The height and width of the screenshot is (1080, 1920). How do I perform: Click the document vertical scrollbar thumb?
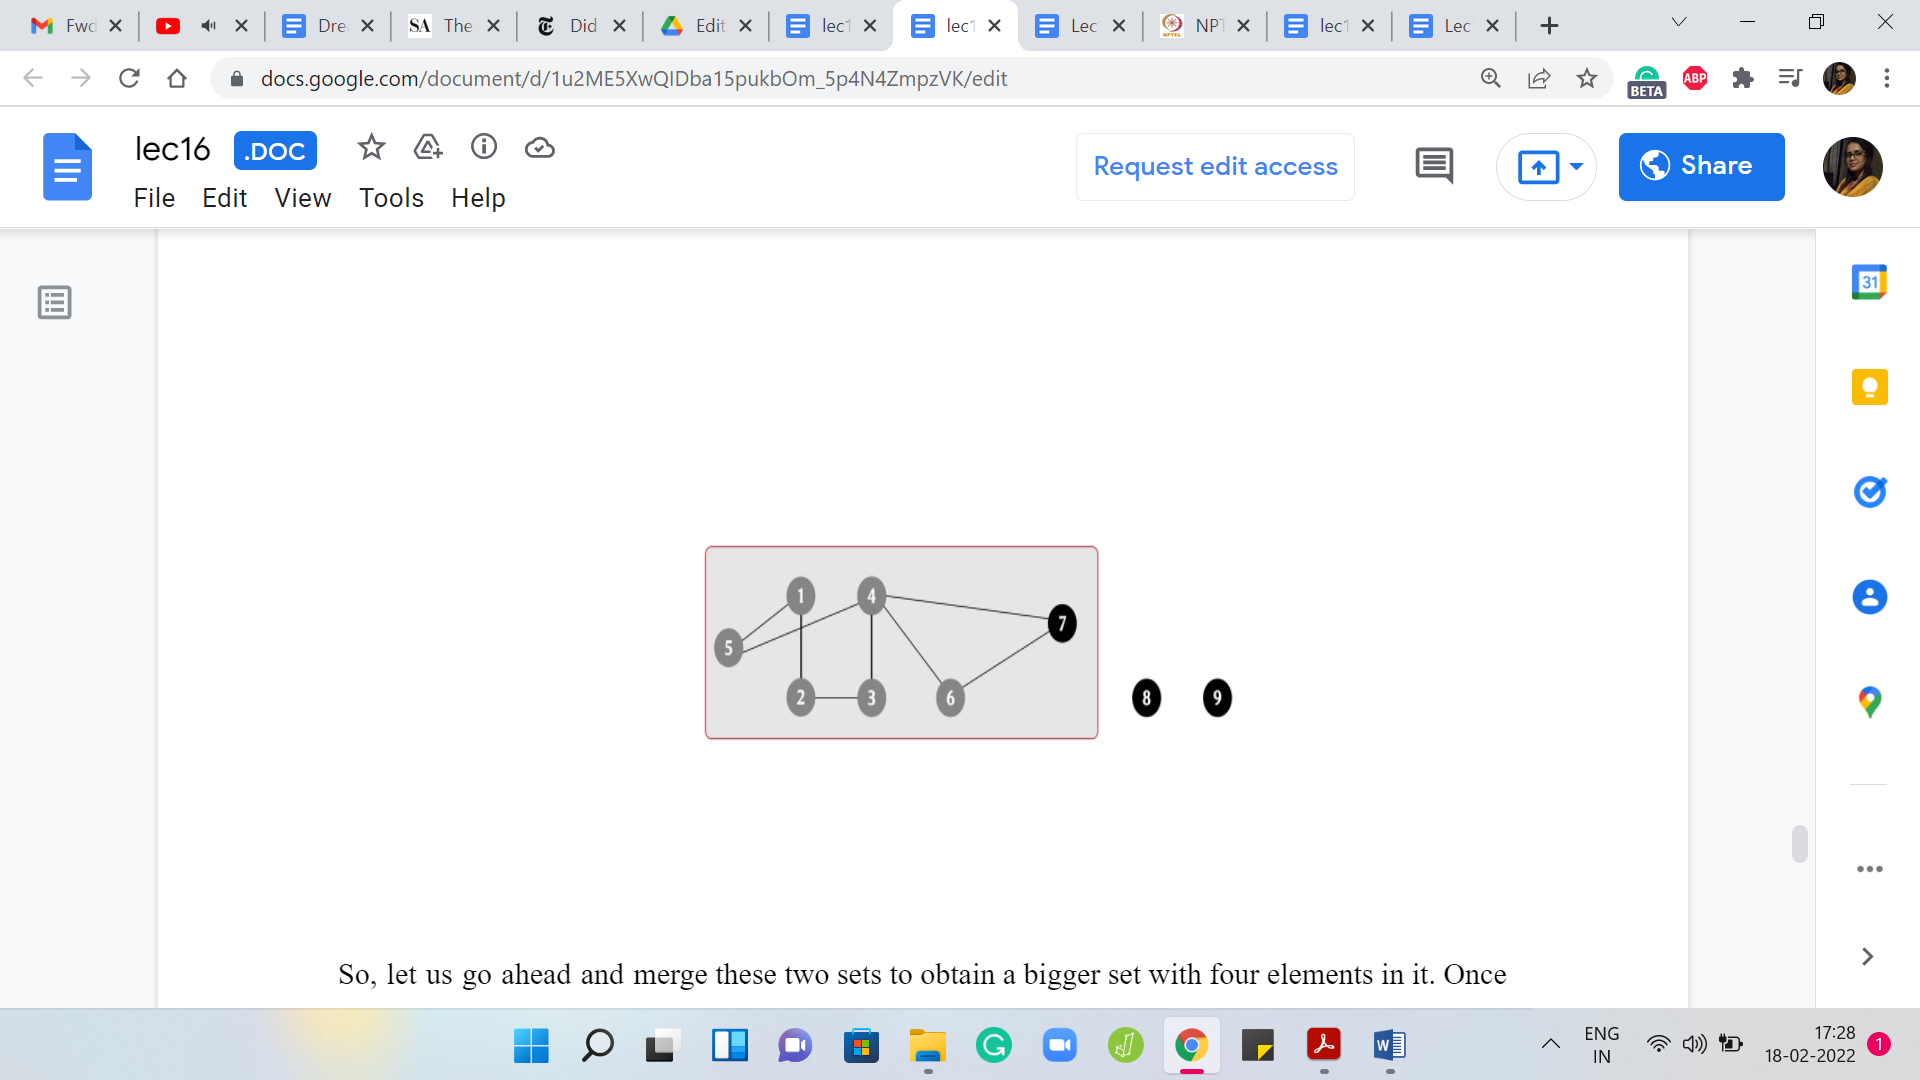tap(1799, 843)
